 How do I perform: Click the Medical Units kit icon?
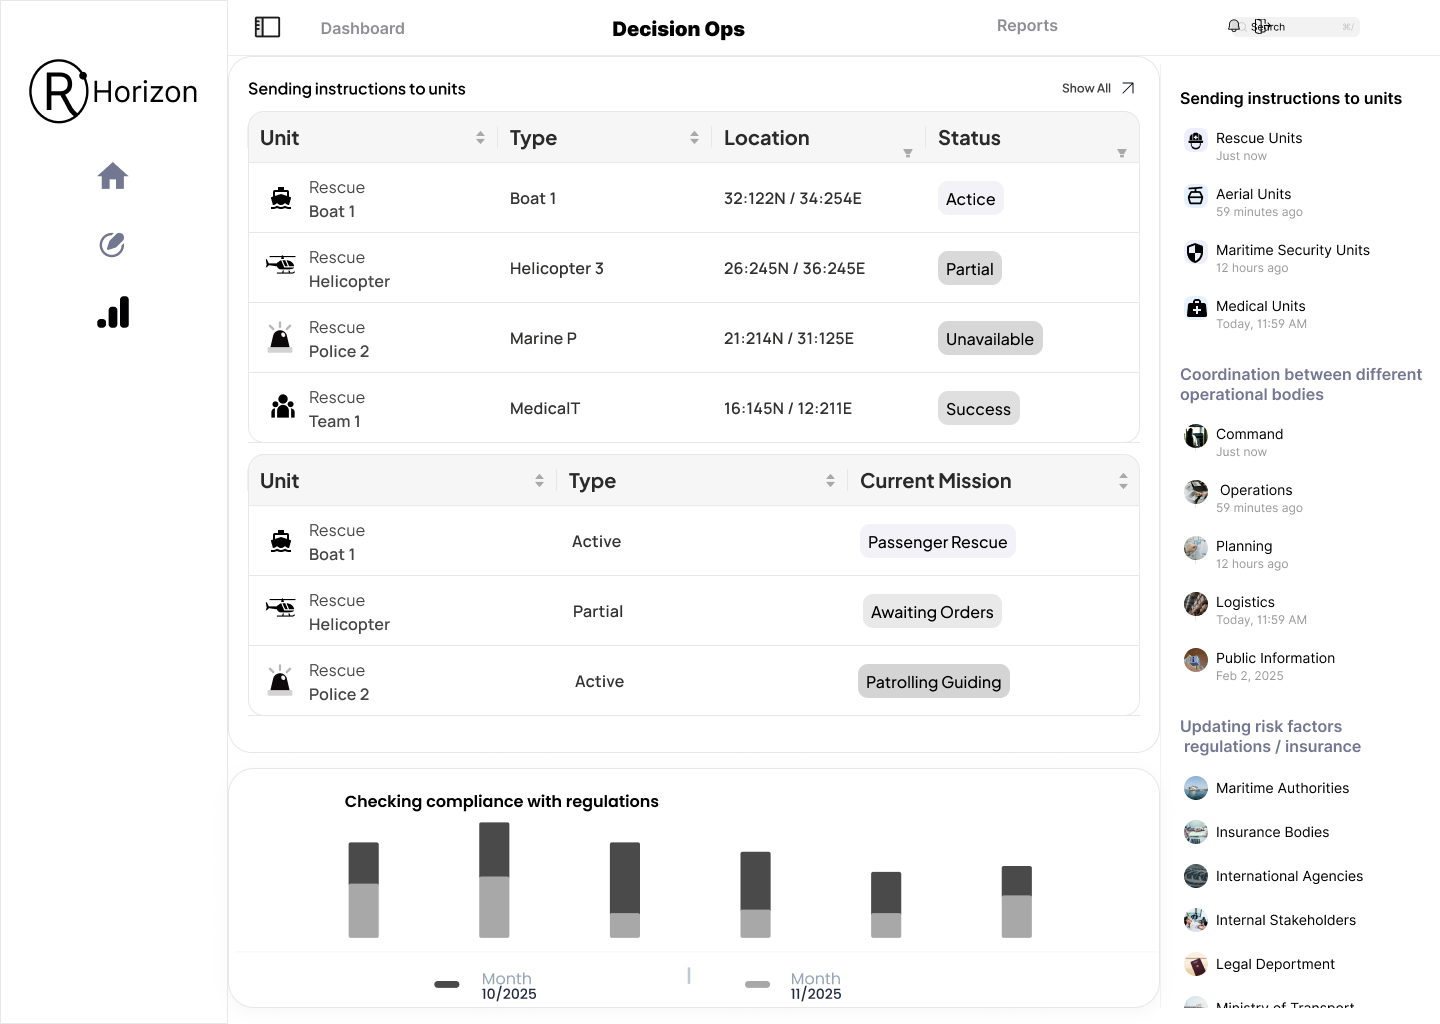1196,308
